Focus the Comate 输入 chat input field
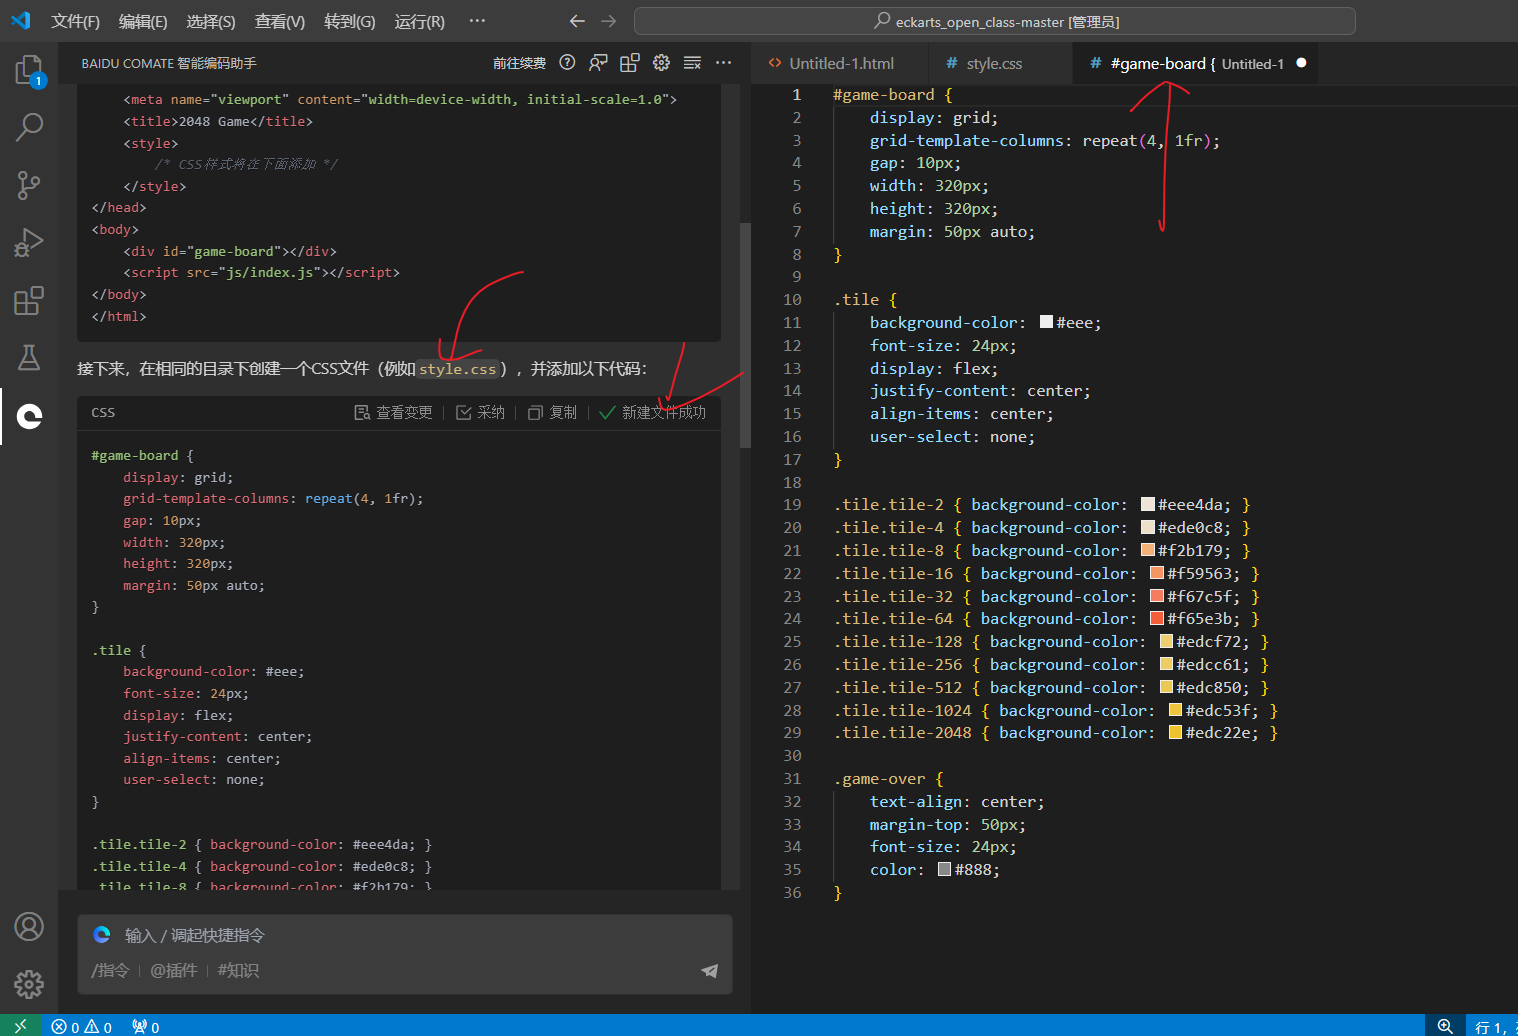 click(x=405, y=935)
